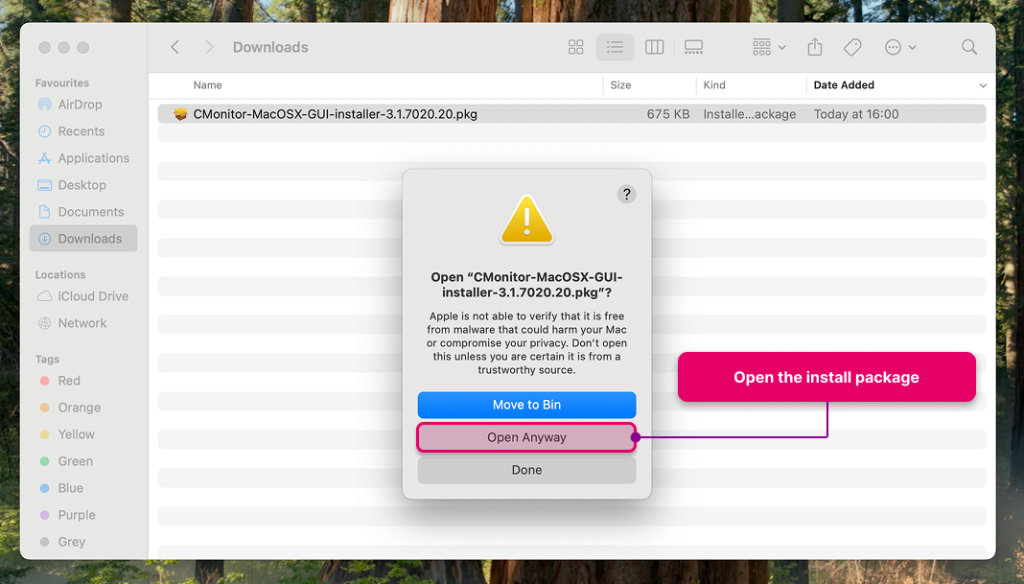Viewport: 1024px width, 584px height.
Task: Click the Recents clock icon
Action: pos(44,131)
